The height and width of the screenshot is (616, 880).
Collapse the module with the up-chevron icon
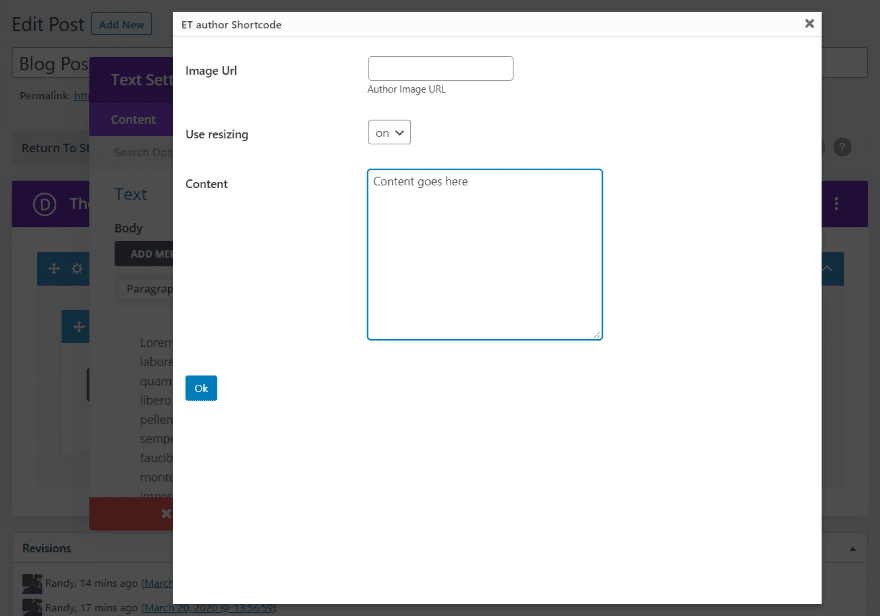tap(825, 268)
